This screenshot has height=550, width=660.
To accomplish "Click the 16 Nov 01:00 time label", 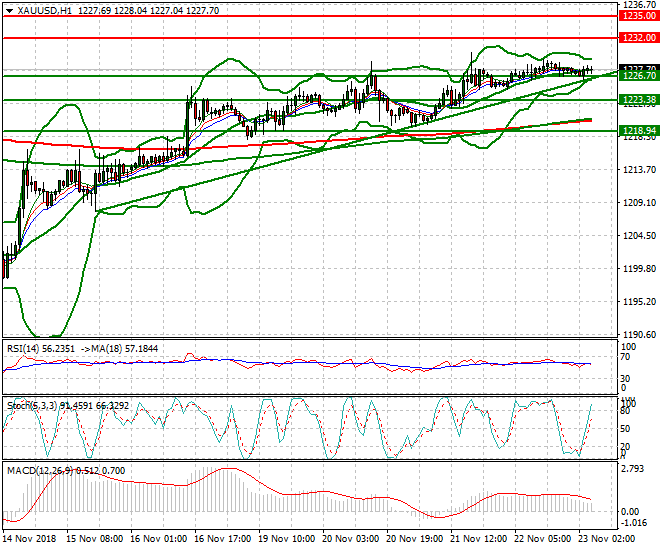I will 159,539.
